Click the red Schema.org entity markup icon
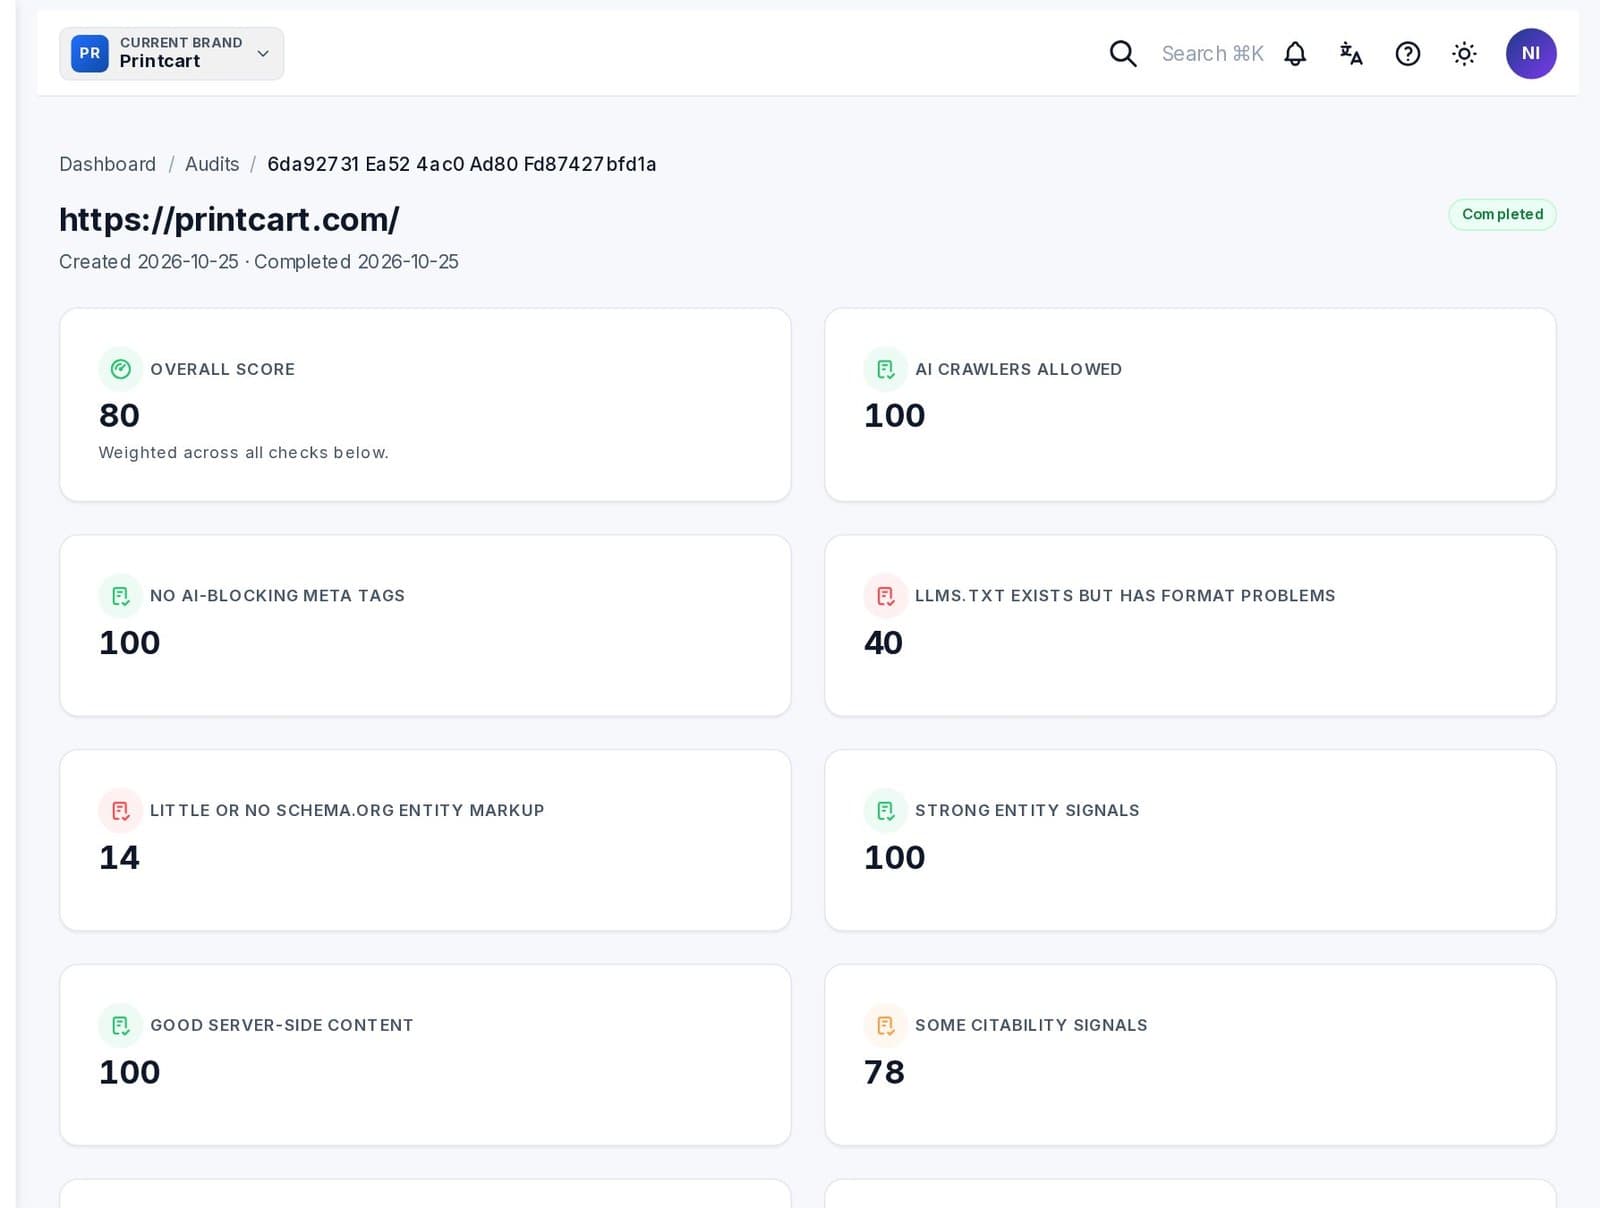The width and height of the screenshot is (1600, 1208). pos(121,811)
